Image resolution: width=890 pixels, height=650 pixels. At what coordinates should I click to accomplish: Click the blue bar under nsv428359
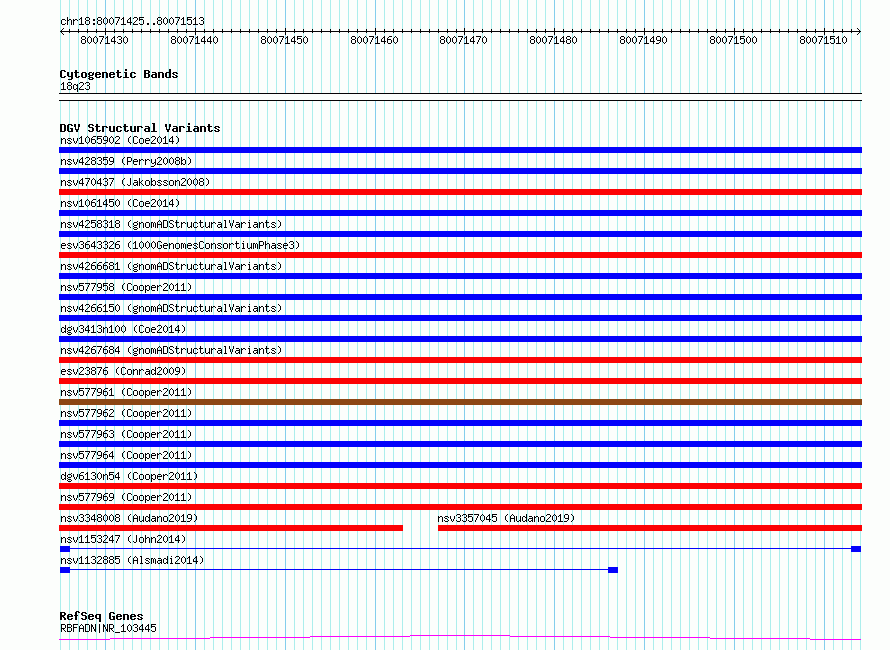pos(460,171)
